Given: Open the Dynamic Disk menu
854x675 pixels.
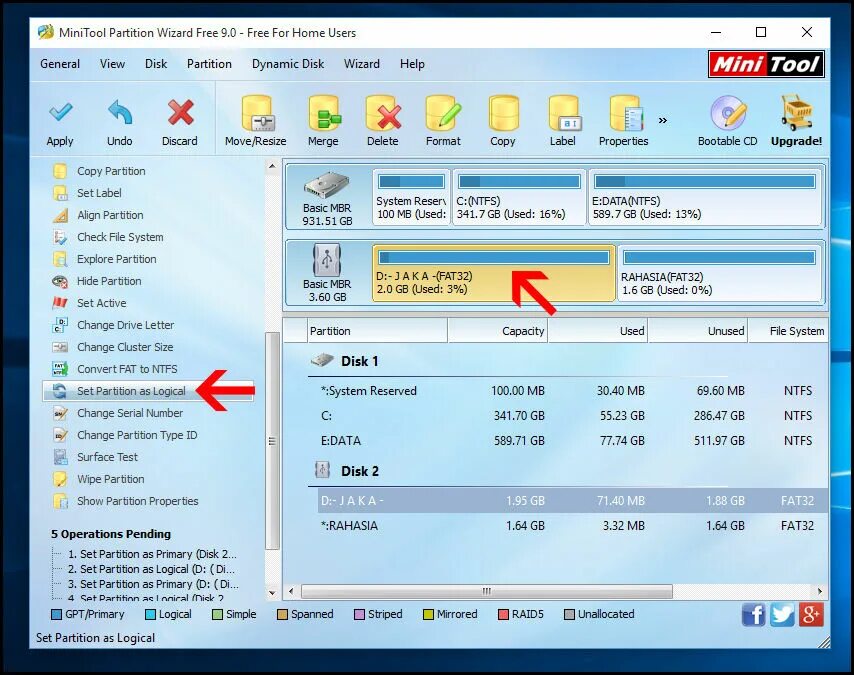Looking at the screenshot, I should (288, 64).
